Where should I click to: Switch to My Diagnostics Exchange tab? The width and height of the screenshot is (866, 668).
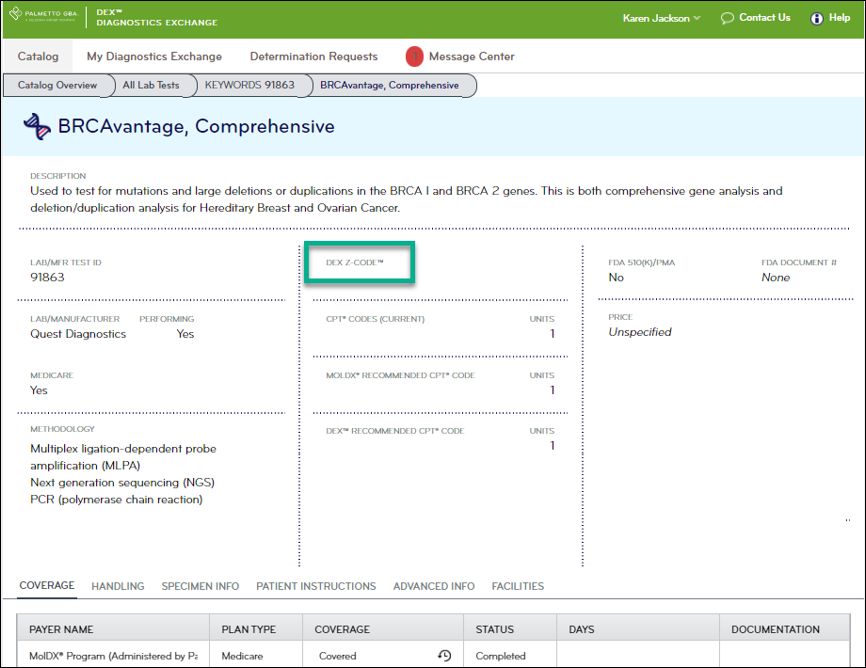pyautogui.click(x=154, y=57)
